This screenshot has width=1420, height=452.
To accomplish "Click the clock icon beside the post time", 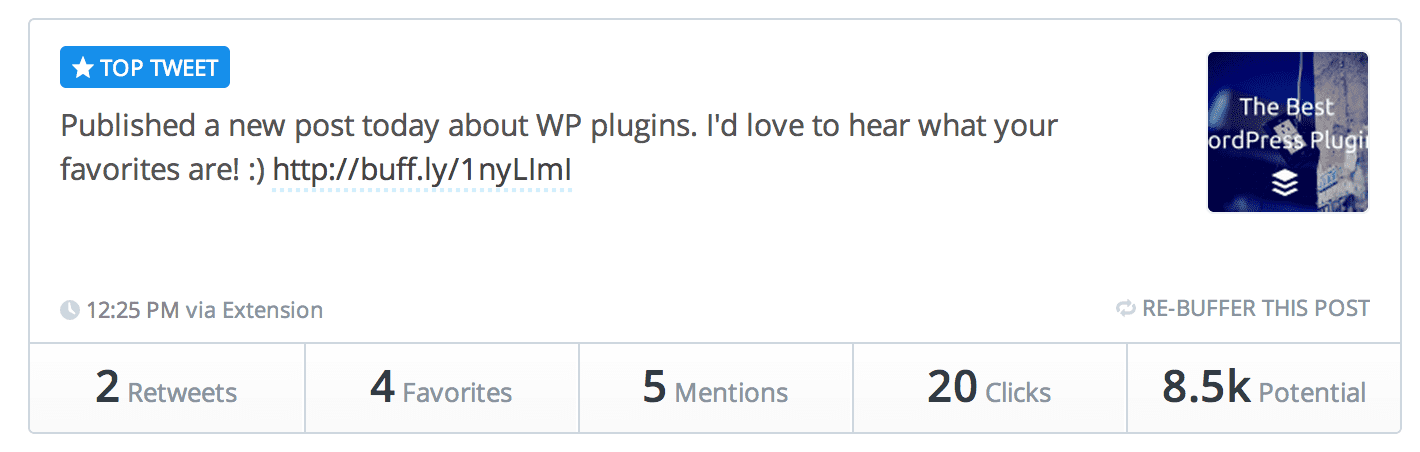I will 70,310.
